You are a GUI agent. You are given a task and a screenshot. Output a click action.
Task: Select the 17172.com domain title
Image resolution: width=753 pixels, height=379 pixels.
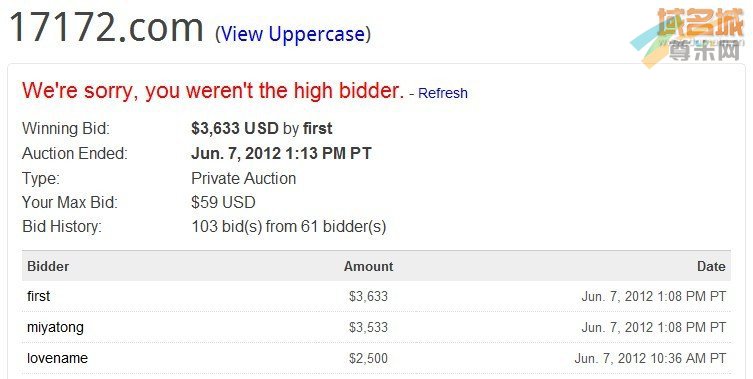(107, 27)
